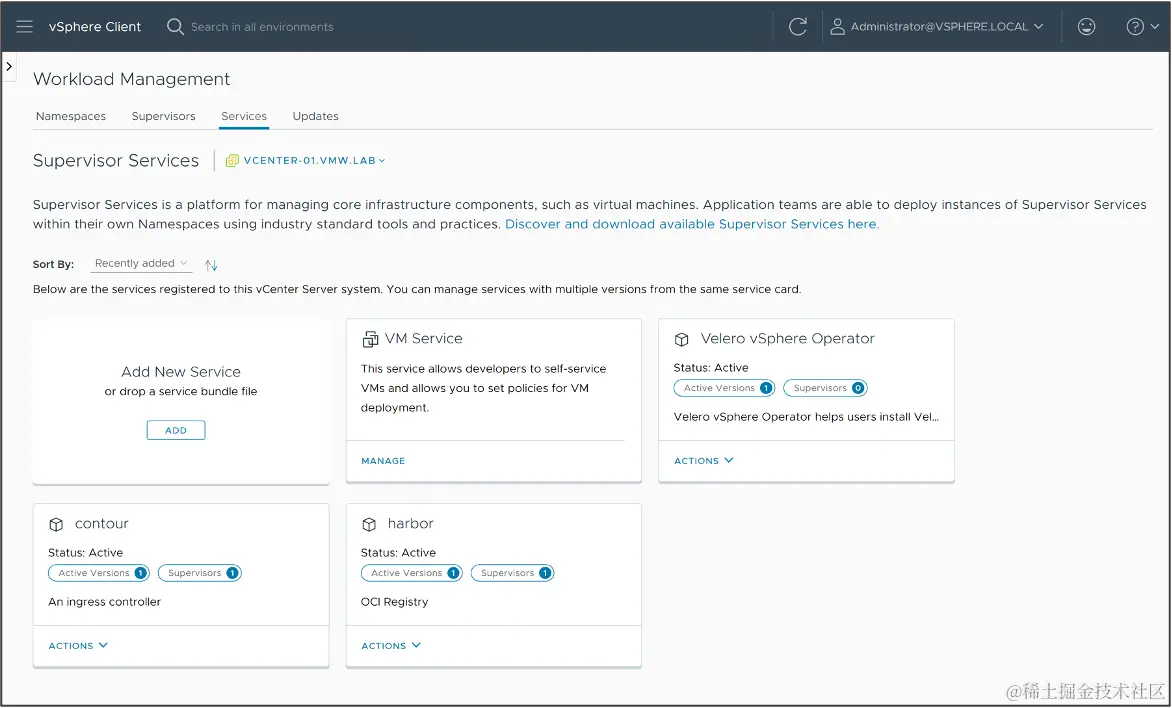Click ADD to add new service

[x=176, y=431]
